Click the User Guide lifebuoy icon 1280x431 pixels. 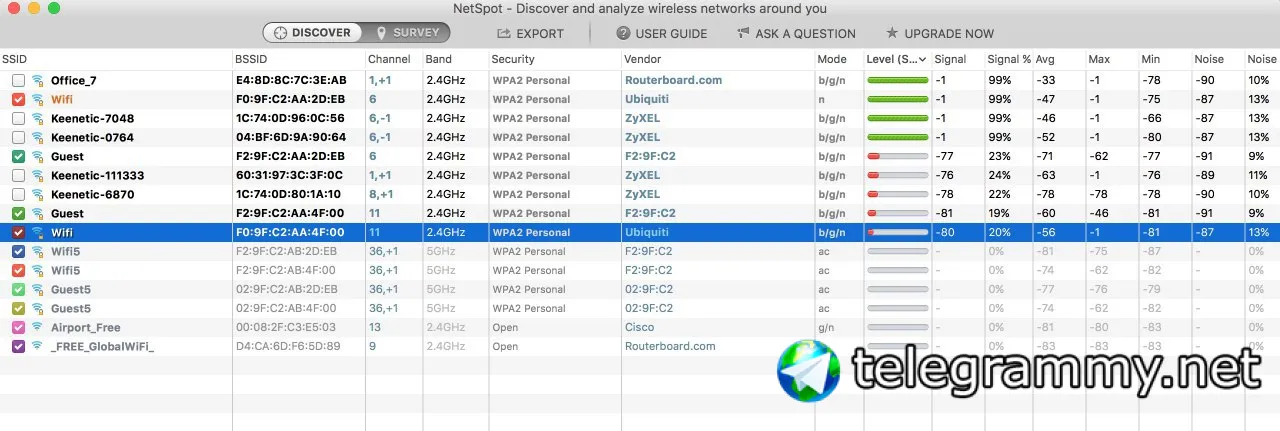[621, 33]
